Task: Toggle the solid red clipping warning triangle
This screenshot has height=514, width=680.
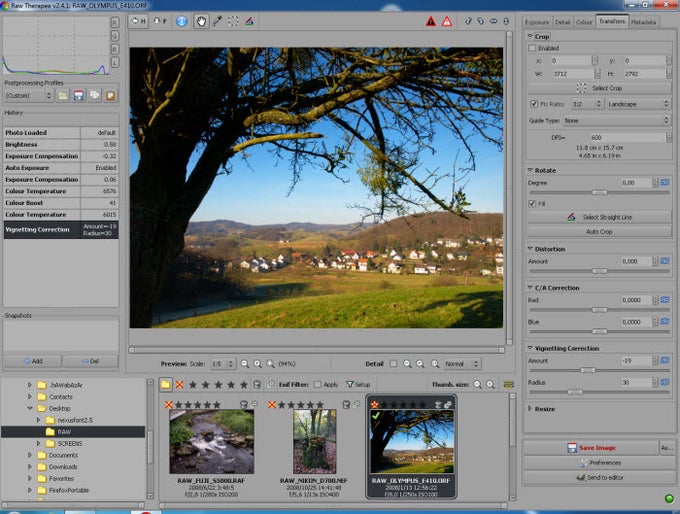Action: [430, 20]
